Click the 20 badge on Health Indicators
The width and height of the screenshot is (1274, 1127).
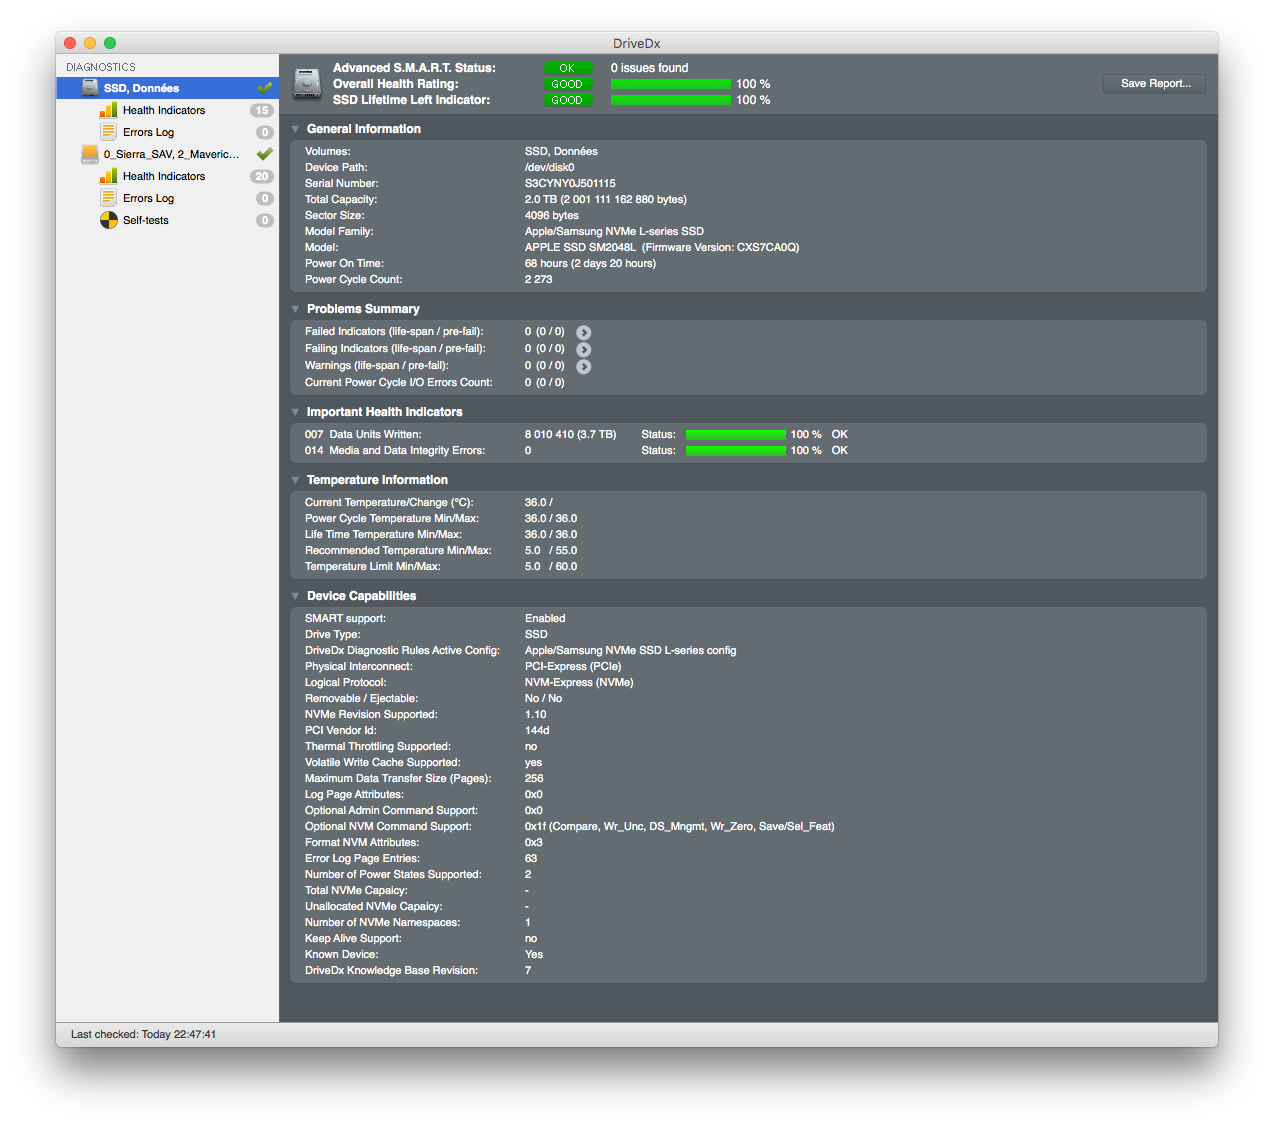pos(262,176)
